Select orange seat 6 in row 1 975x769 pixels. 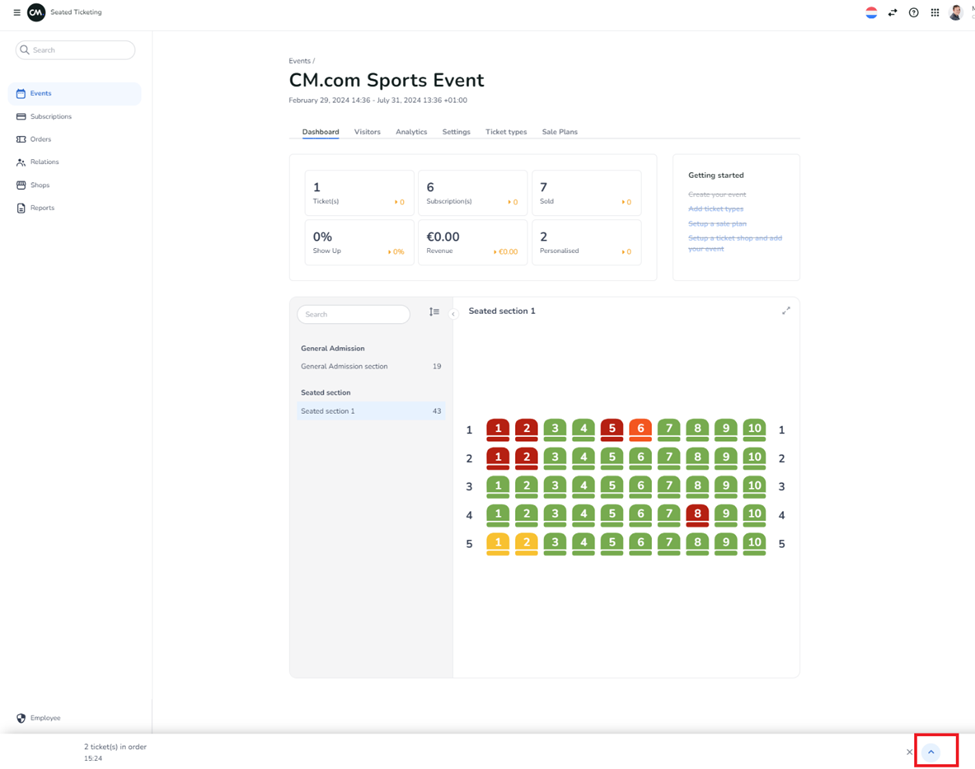pyautogui.click(x=640, y=429)
